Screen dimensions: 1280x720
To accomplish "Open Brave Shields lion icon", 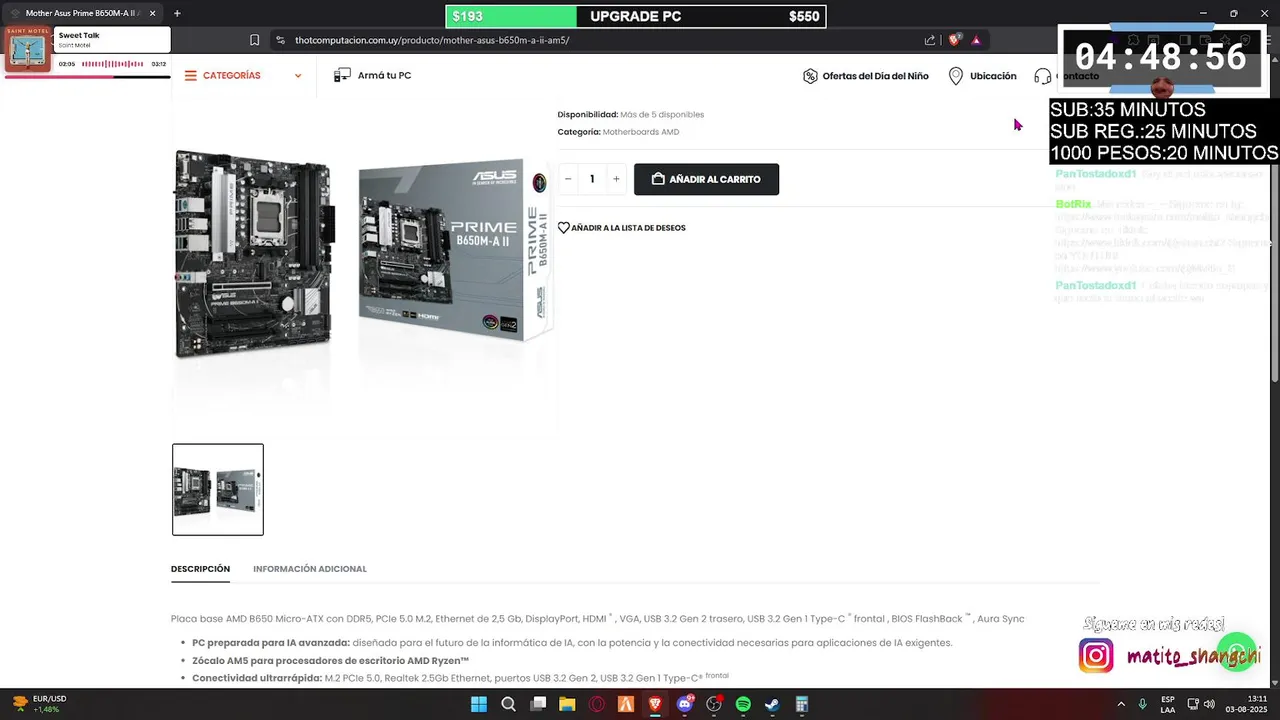I will pos(955,40).
